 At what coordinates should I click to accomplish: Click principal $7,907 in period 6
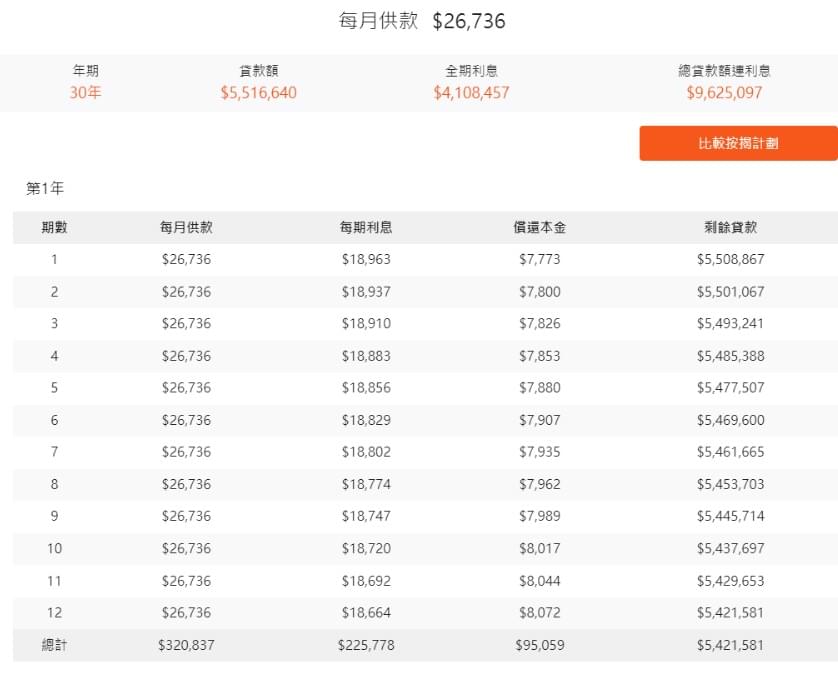tap(540, 420)
